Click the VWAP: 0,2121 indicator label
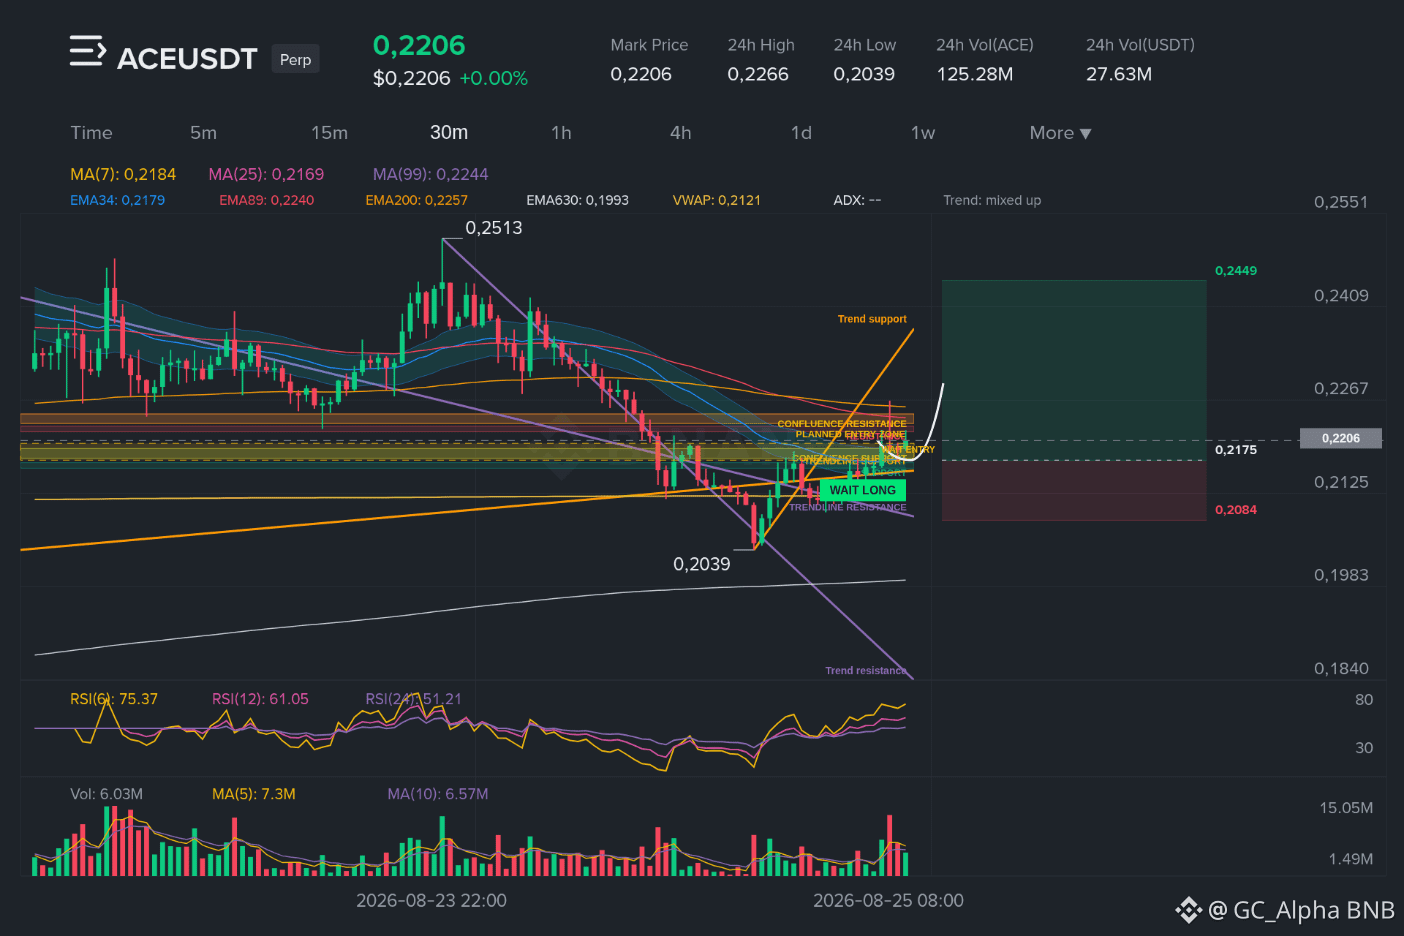 point(716,200)
